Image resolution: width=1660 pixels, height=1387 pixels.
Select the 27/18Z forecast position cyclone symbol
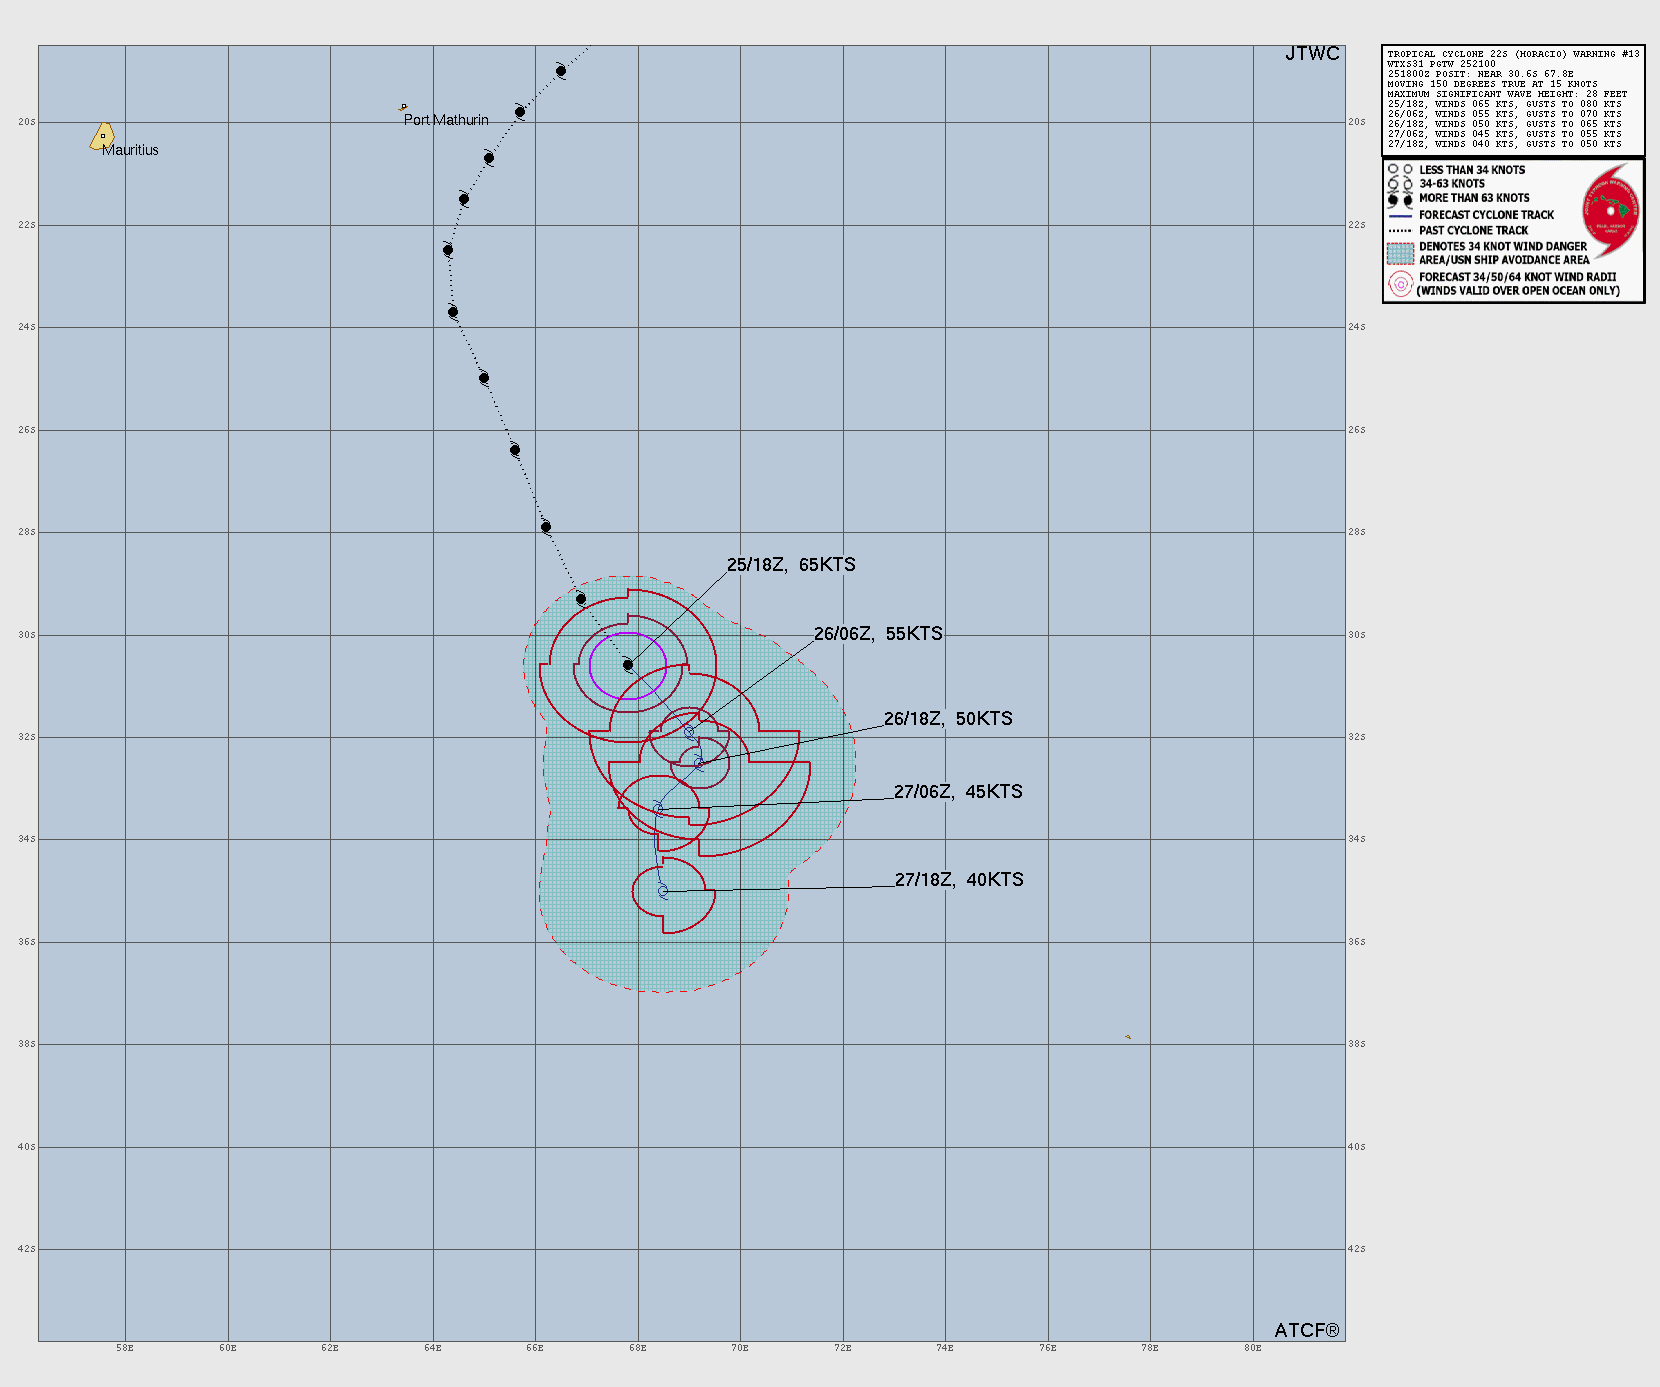click(x=663, y=891)
